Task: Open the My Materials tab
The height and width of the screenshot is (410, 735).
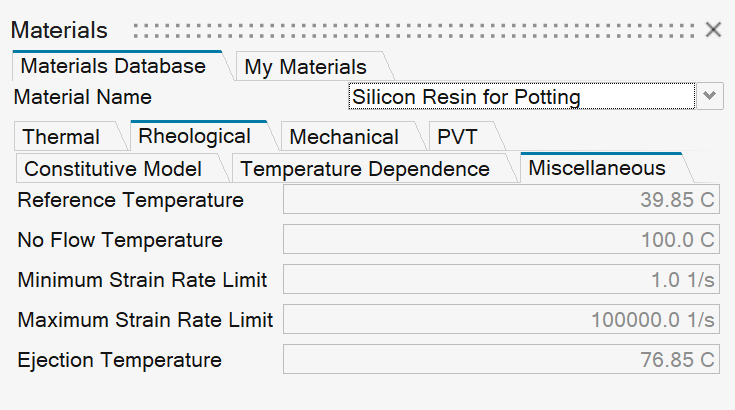Action: pos(306,68)
